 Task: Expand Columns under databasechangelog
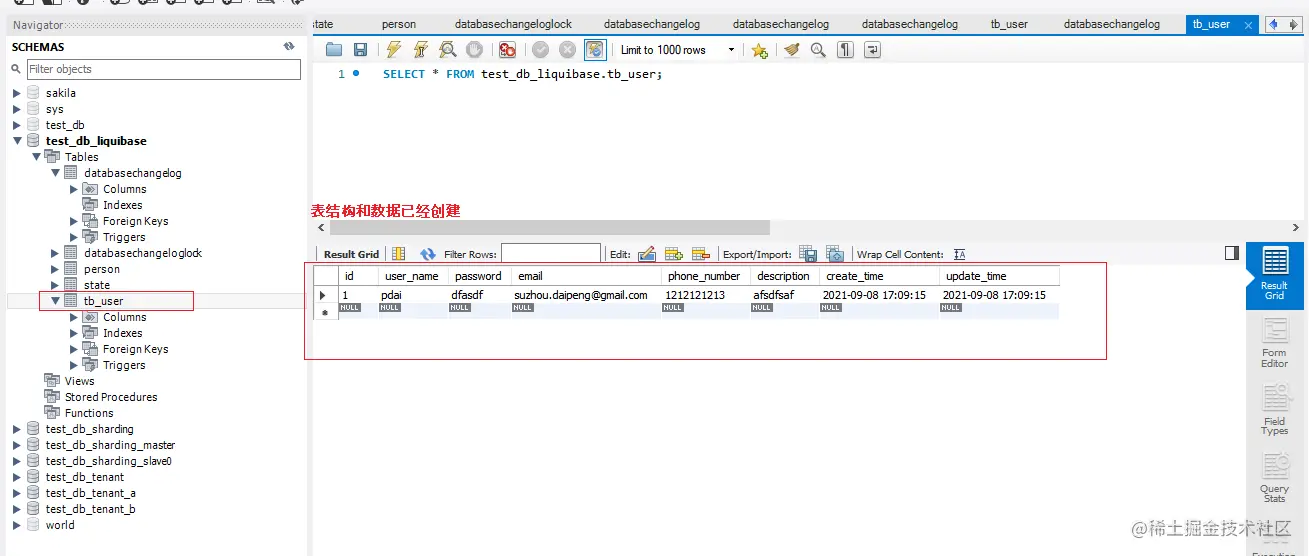74,189
